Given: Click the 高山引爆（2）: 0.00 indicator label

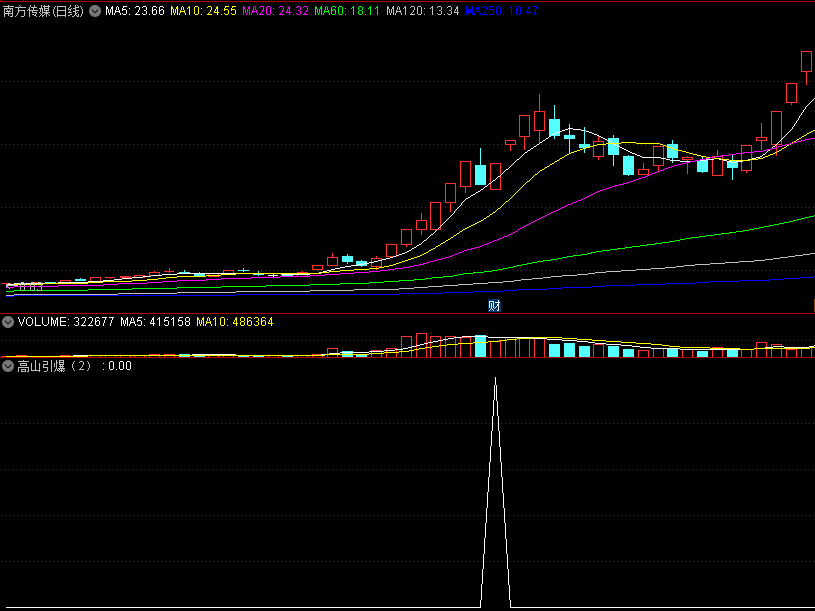Looking at the screenshot, I should click(x=74, y=366).
